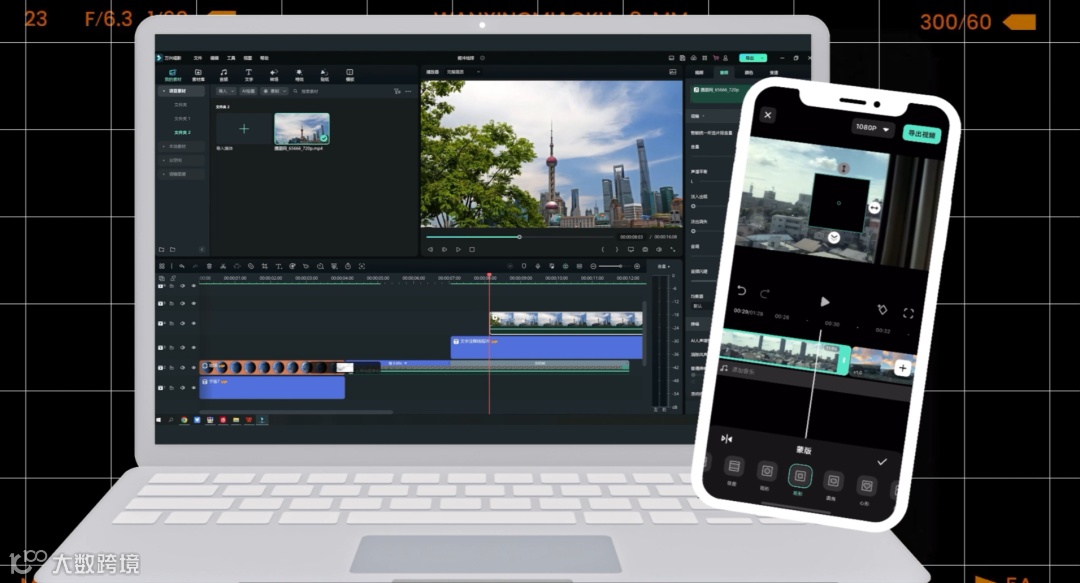
Task: Open the Effects tab with sparkle icon
Action: [x=300, y=74]
